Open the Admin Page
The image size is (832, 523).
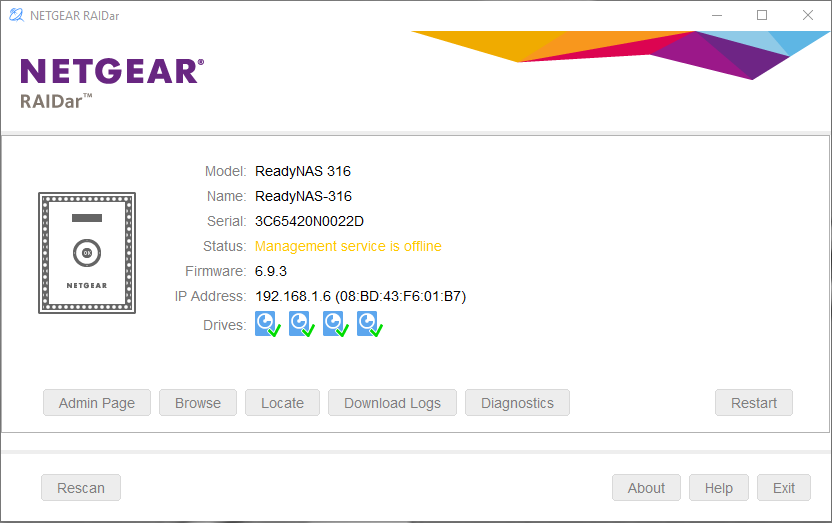point(97,403)
